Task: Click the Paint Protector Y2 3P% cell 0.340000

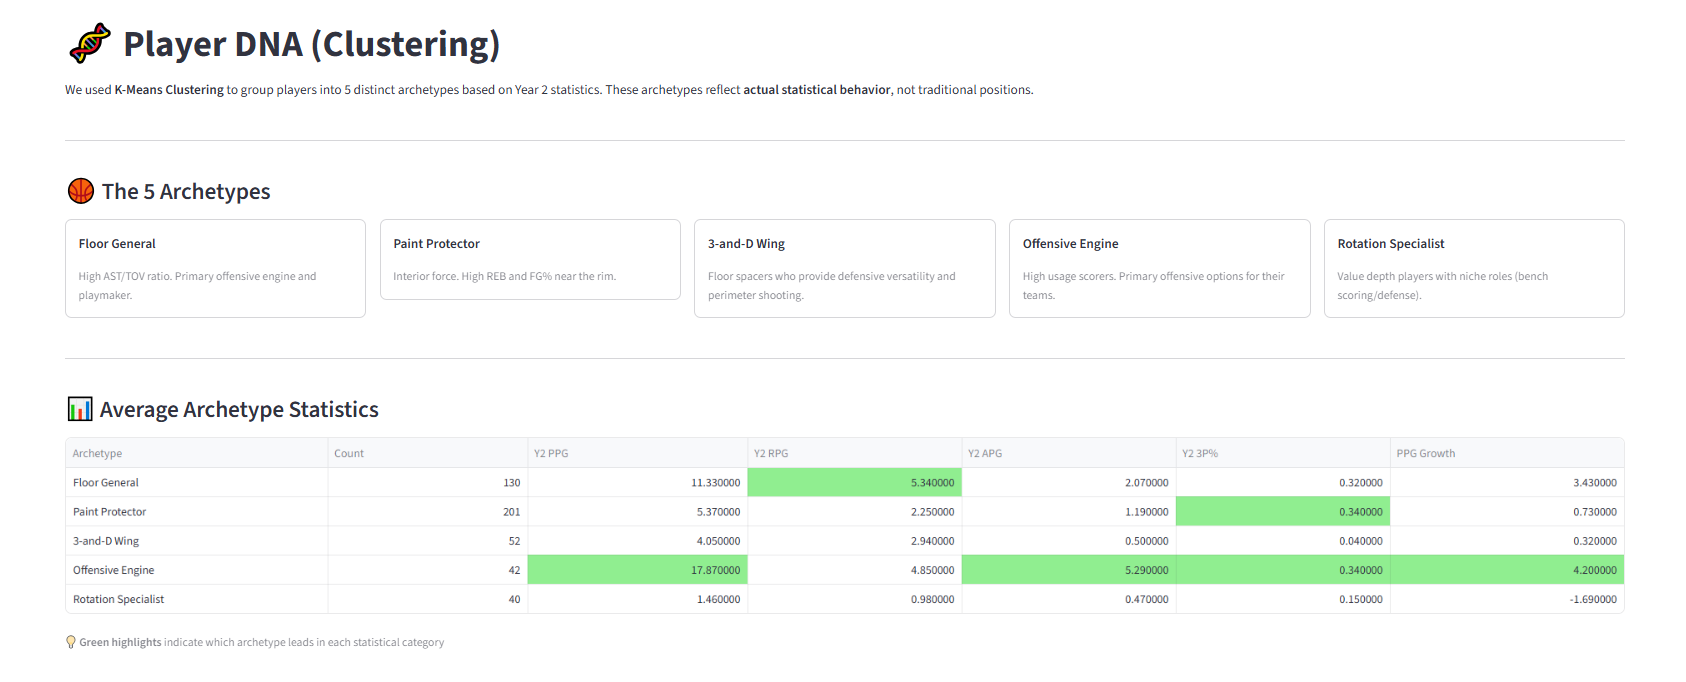Action: click(1282, 511)
